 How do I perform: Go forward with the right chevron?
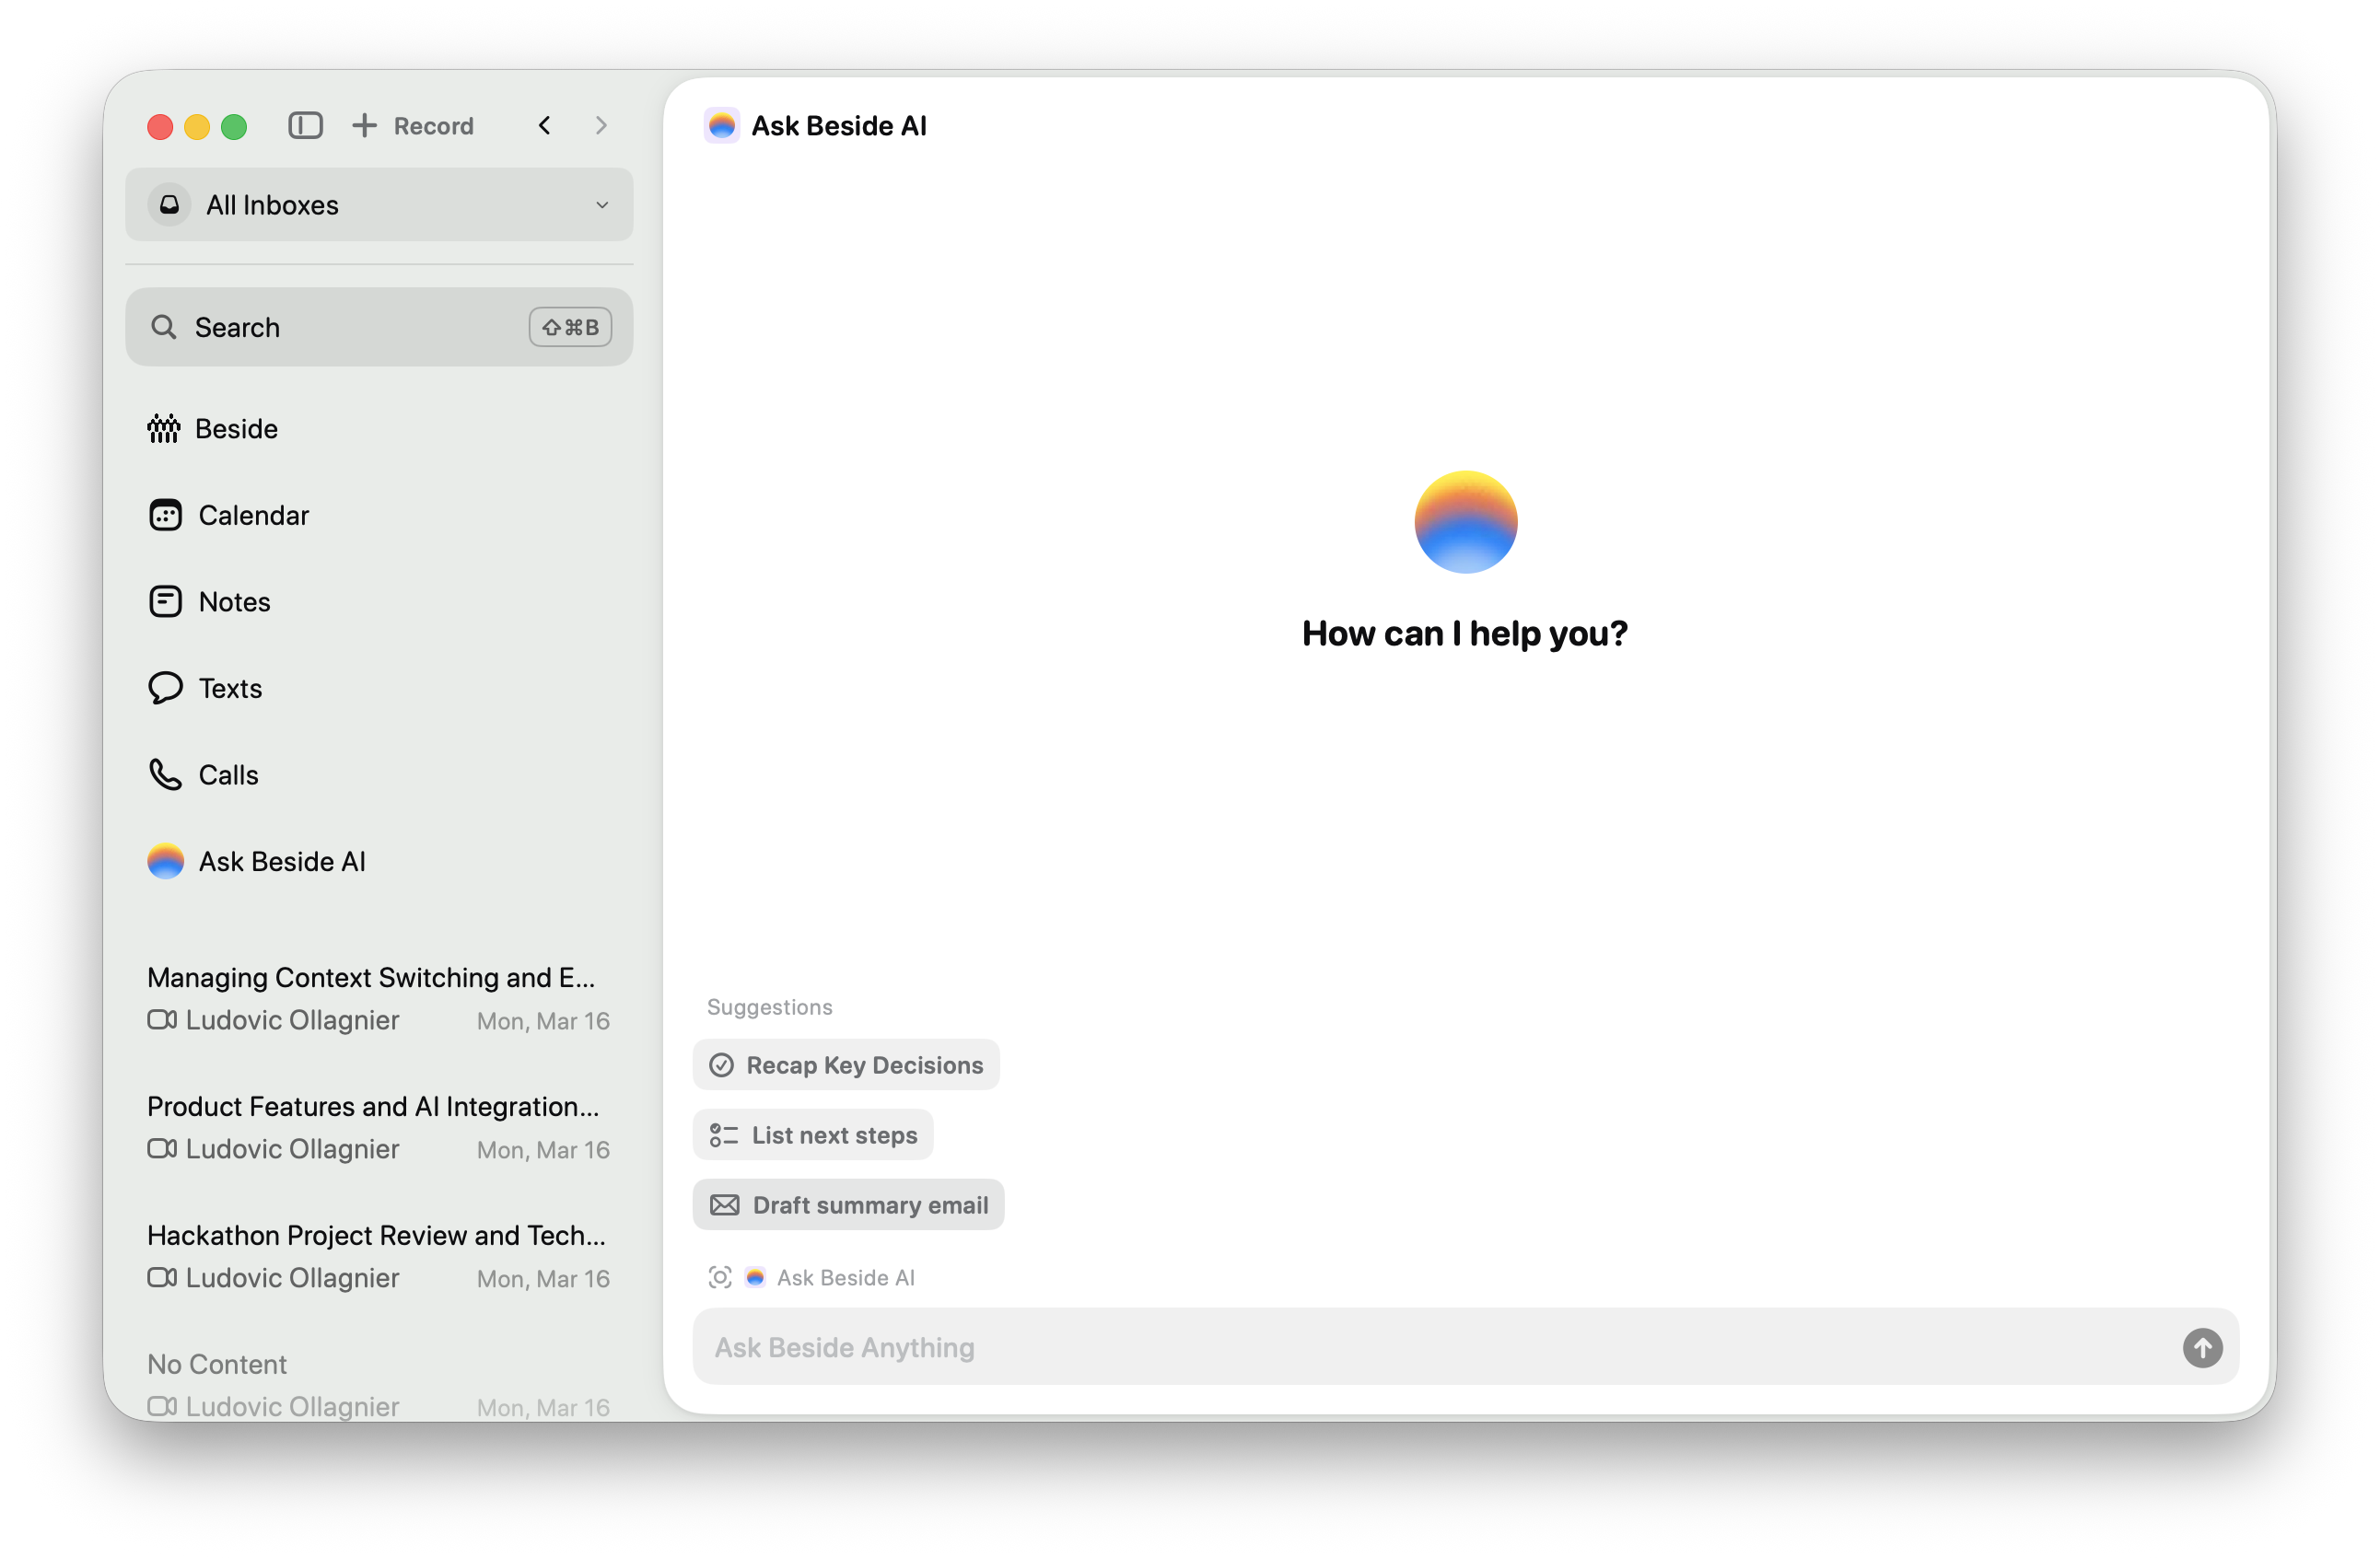[x=601, y=125]
